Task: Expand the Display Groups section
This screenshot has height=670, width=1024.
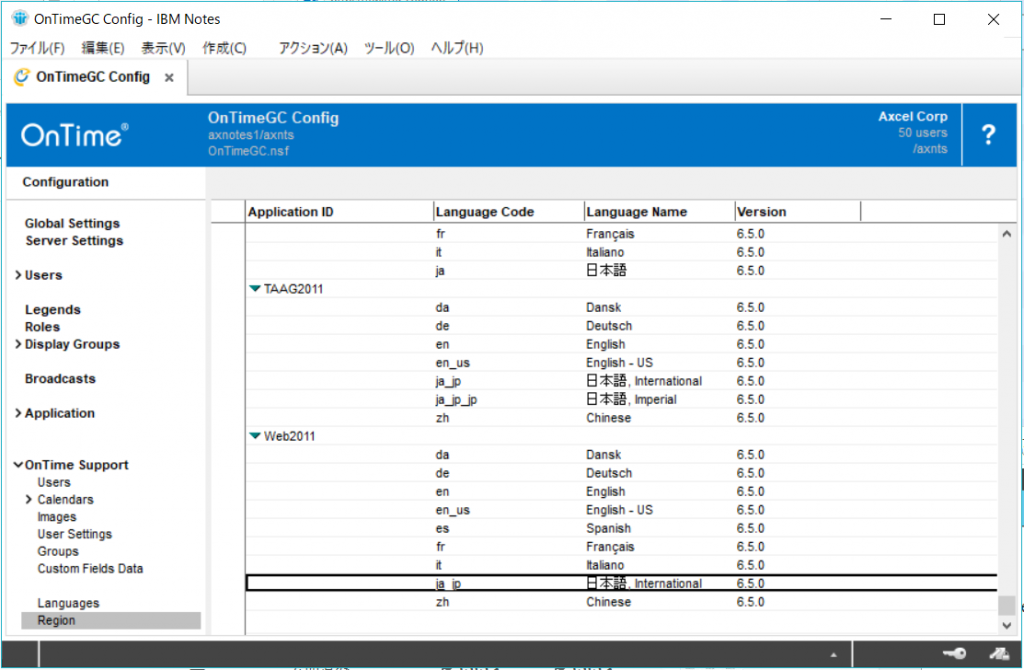Action: tap(18, 345)
